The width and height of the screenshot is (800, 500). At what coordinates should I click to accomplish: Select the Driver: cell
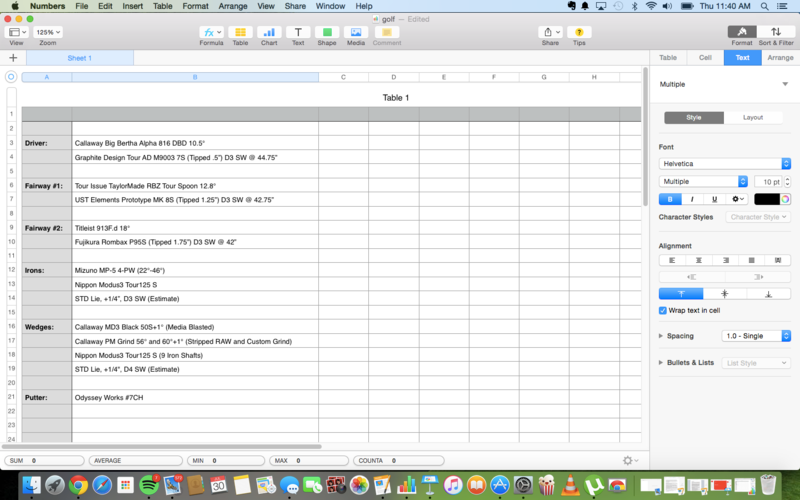46,143
